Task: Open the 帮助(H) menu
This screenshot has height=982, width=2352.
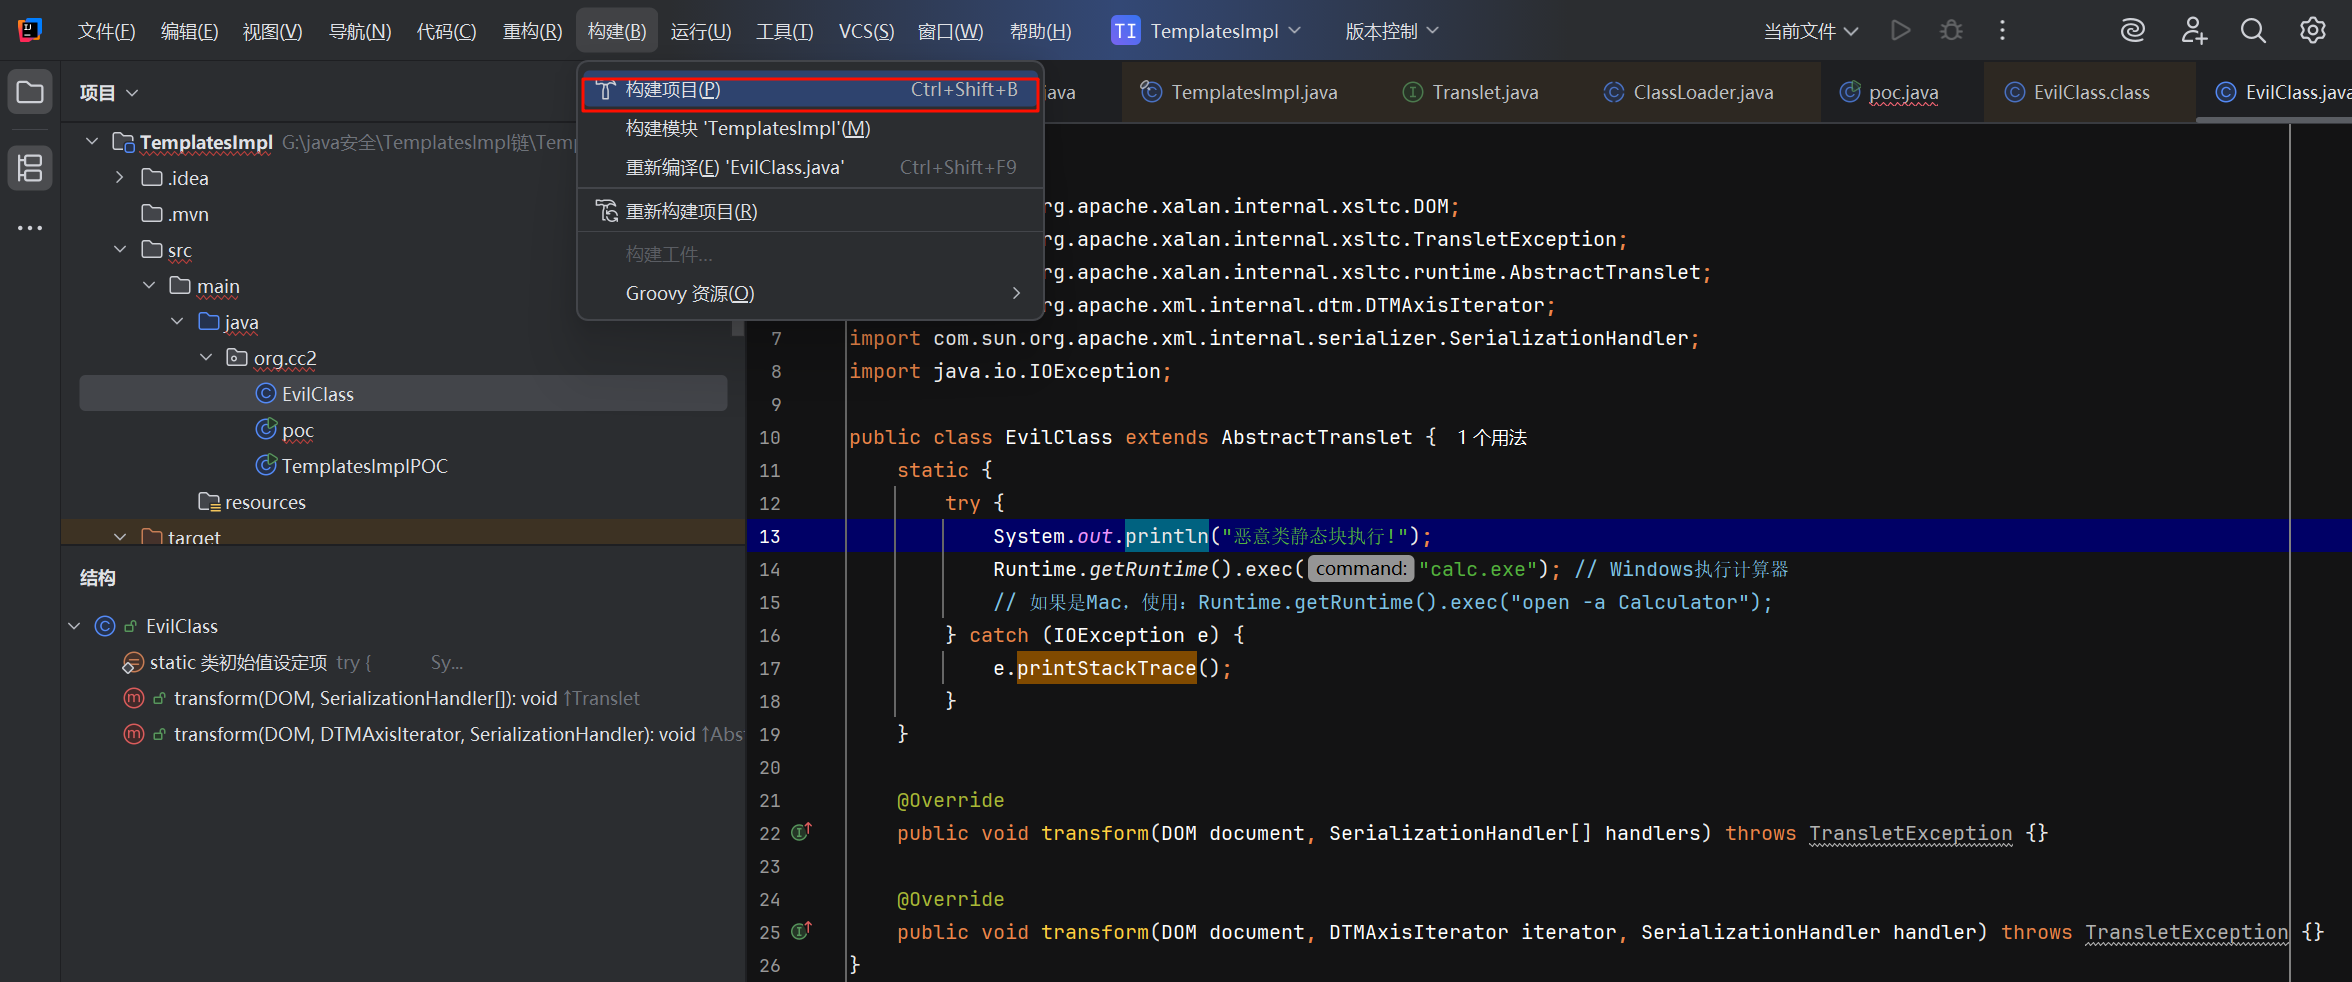Action: (1040, 31)
